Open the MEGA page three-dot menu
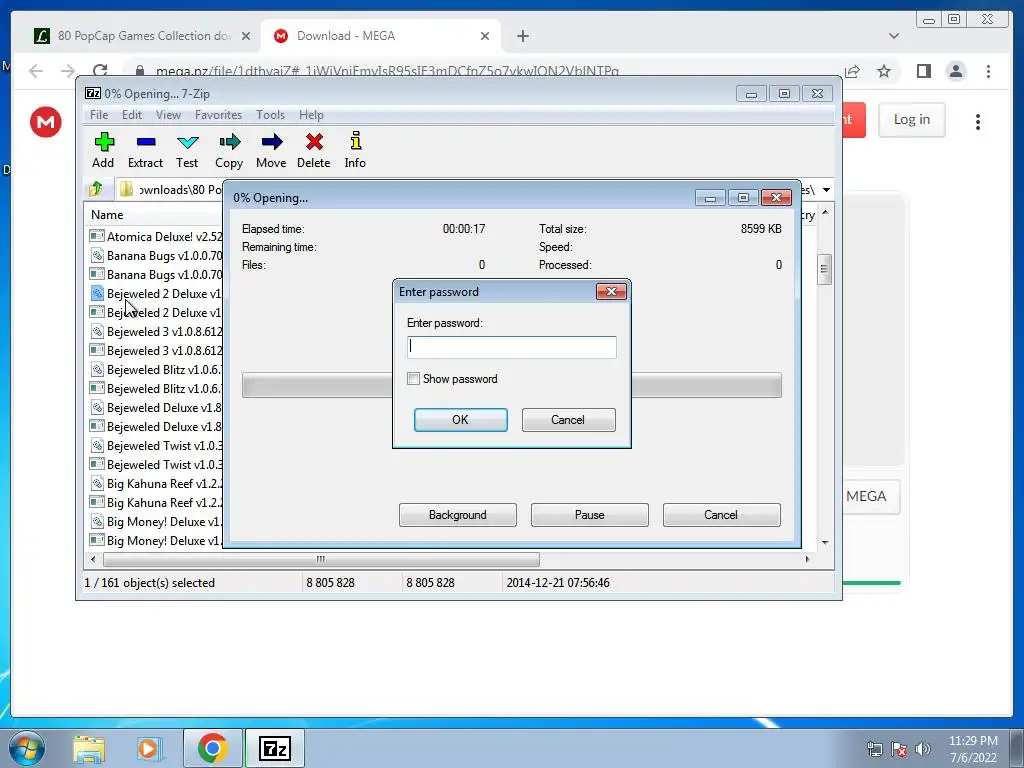This screenshot has height=768, width=1024. 978,122
